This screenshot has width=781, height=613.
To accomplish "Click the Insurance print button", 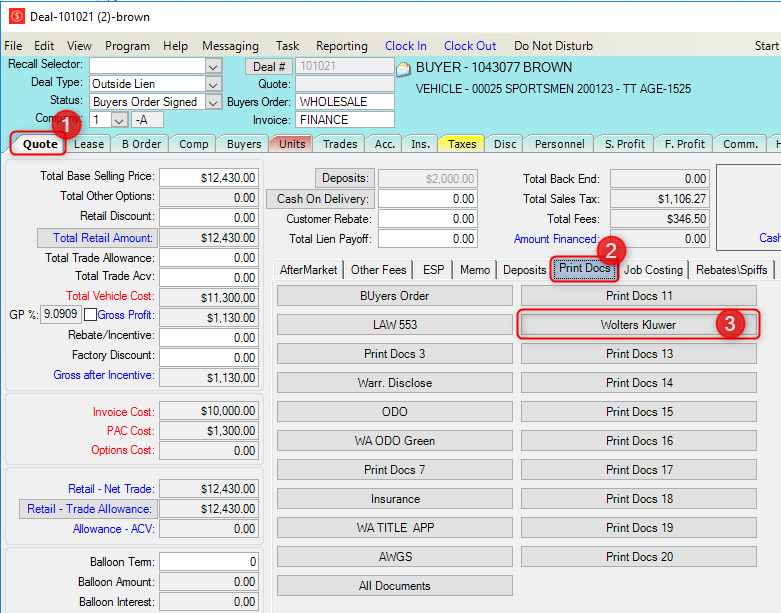I will (x=394, y=499).
